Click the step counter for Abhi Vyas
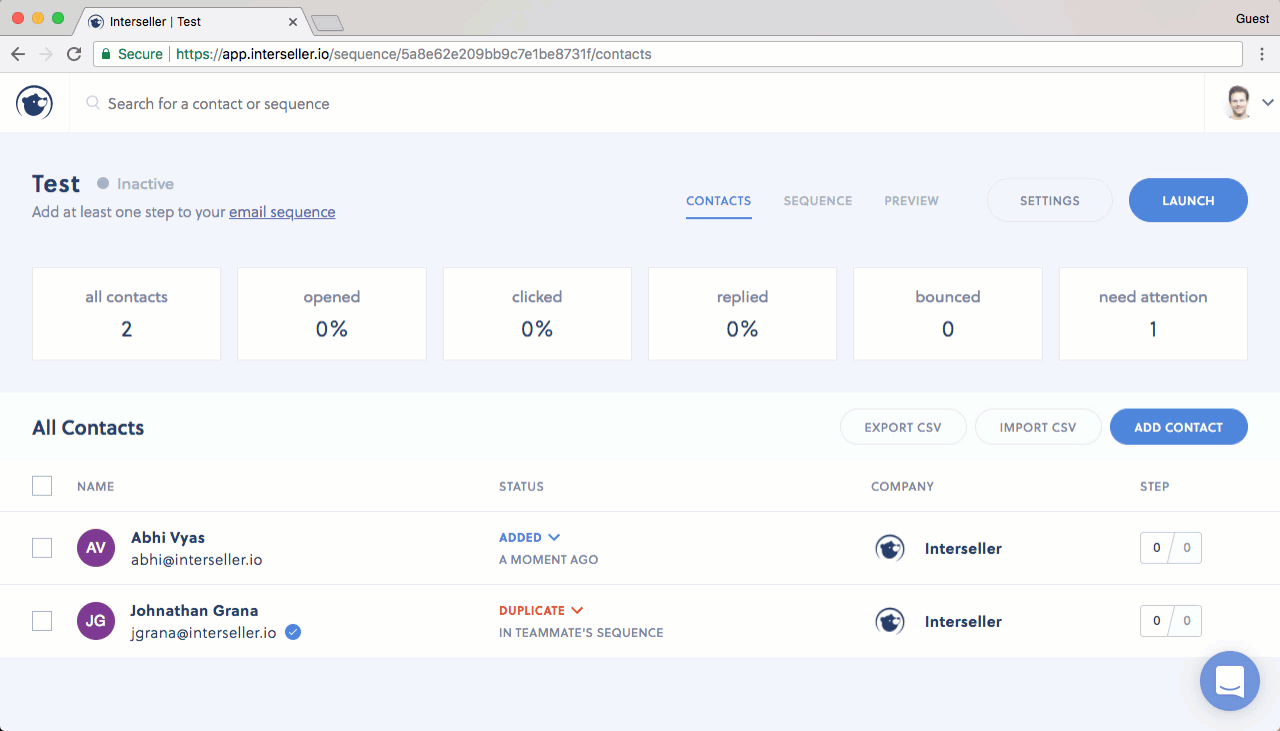This screenshot has width=1280, height=731. pyautogui.click(x=1171, y=548)
